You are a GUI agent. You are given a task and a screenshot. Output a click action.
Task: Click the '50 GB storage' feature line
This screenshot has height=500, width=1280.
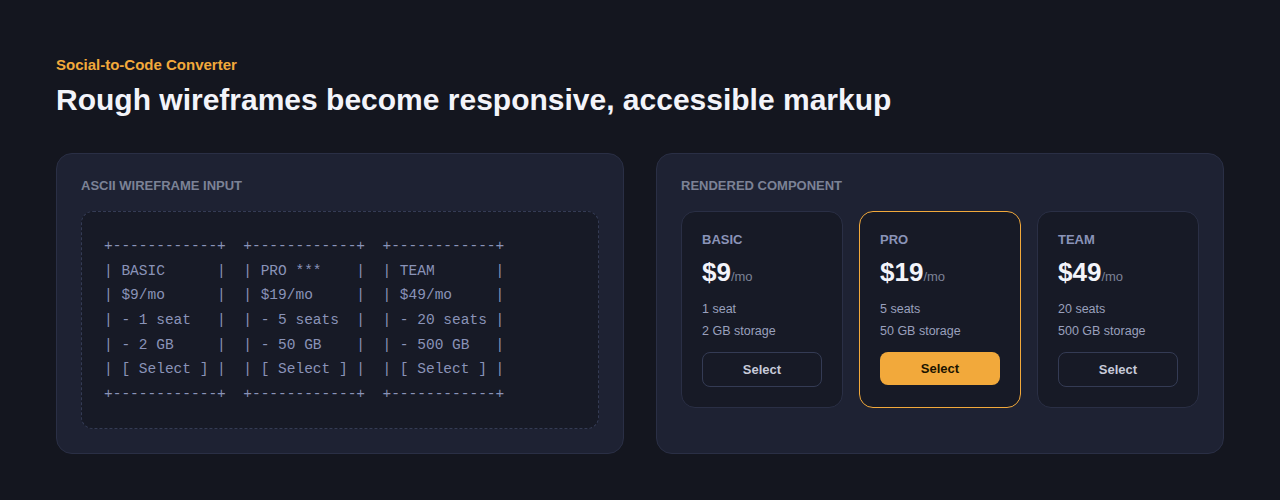[920, 331]
